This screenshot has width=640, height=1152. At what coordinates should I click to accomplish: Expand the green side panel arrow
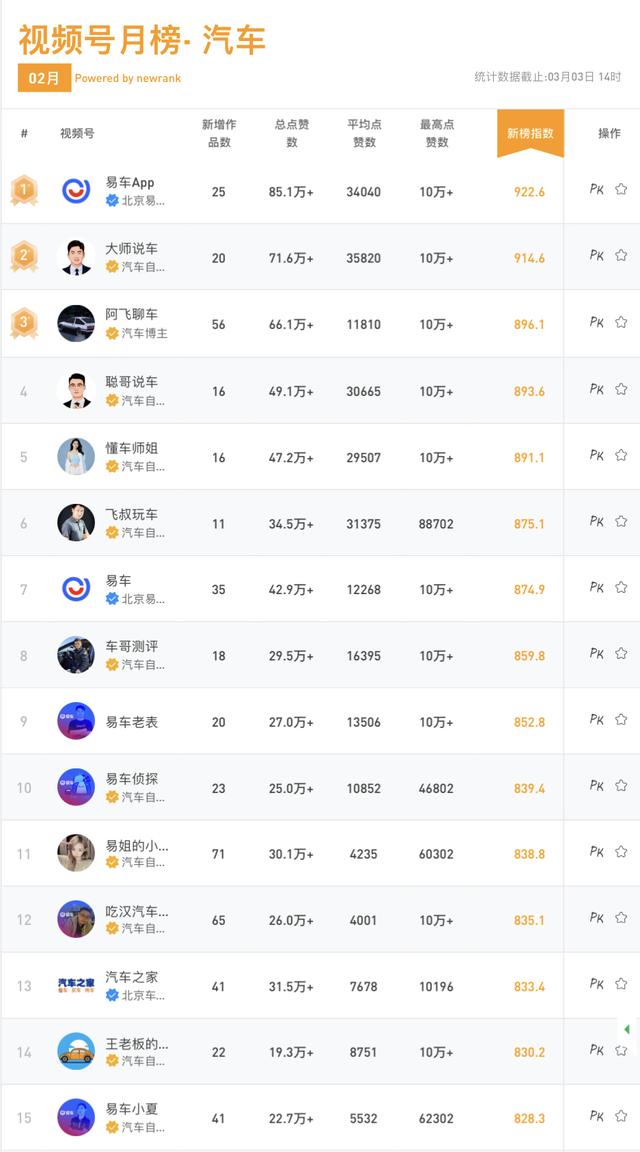[627, 1029]
